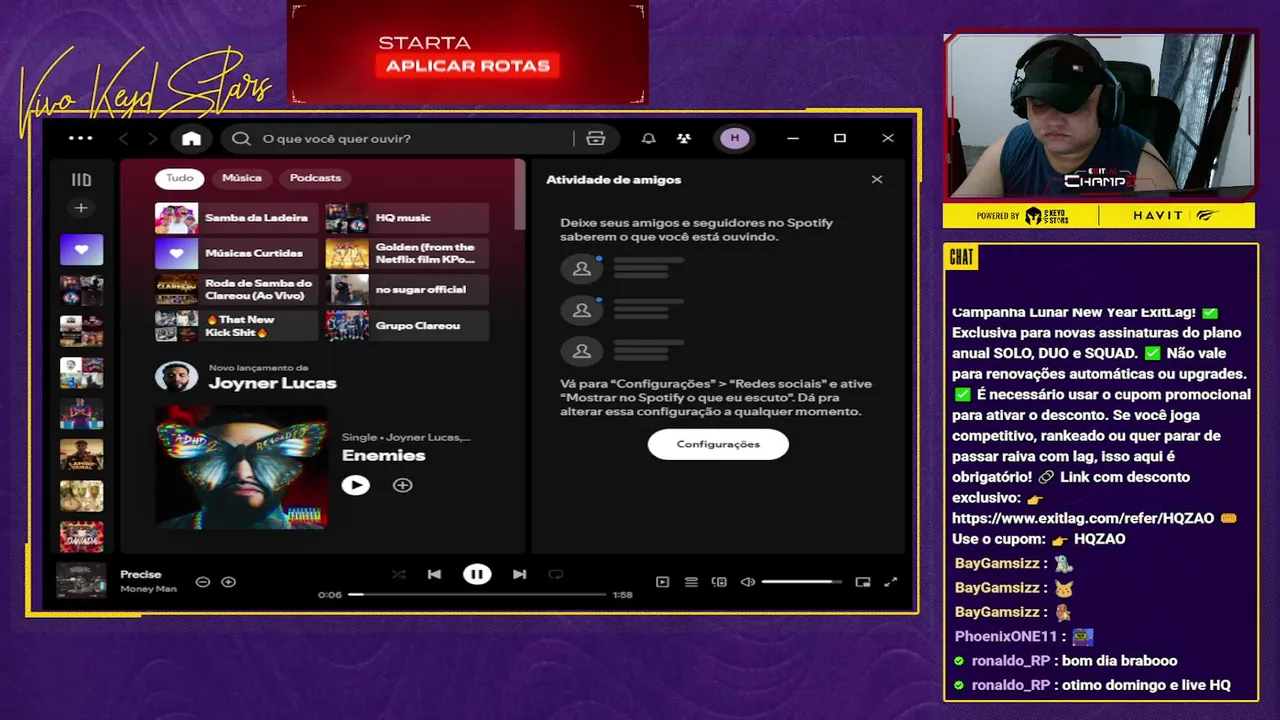Skip to the previous track

(x=434, y=574)
